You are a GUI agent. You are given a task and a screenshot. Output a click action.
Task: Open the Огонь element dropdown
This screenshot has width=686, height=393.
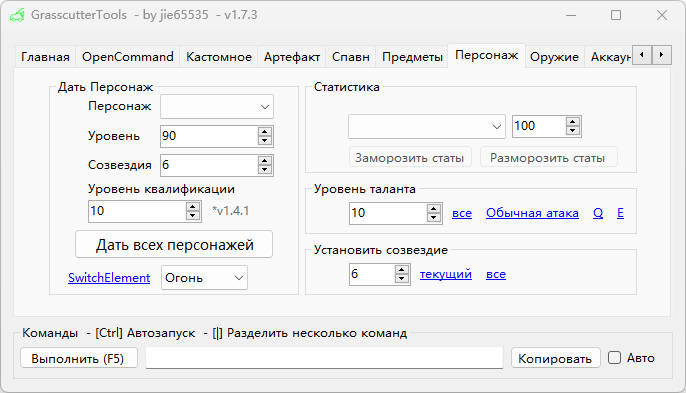tap(204, 277)
